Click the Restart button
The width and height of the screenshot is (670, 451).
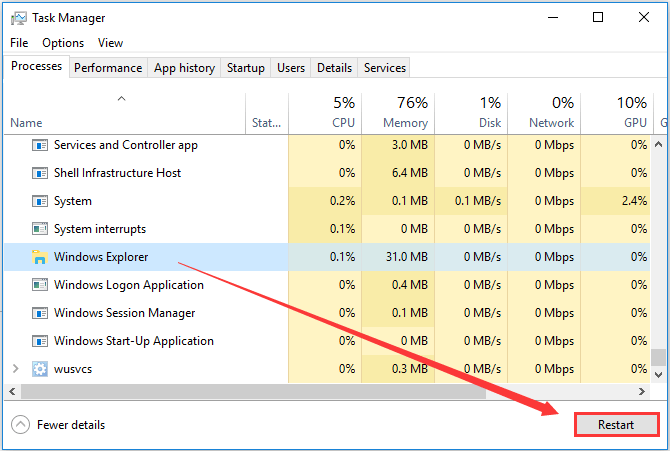616,424
